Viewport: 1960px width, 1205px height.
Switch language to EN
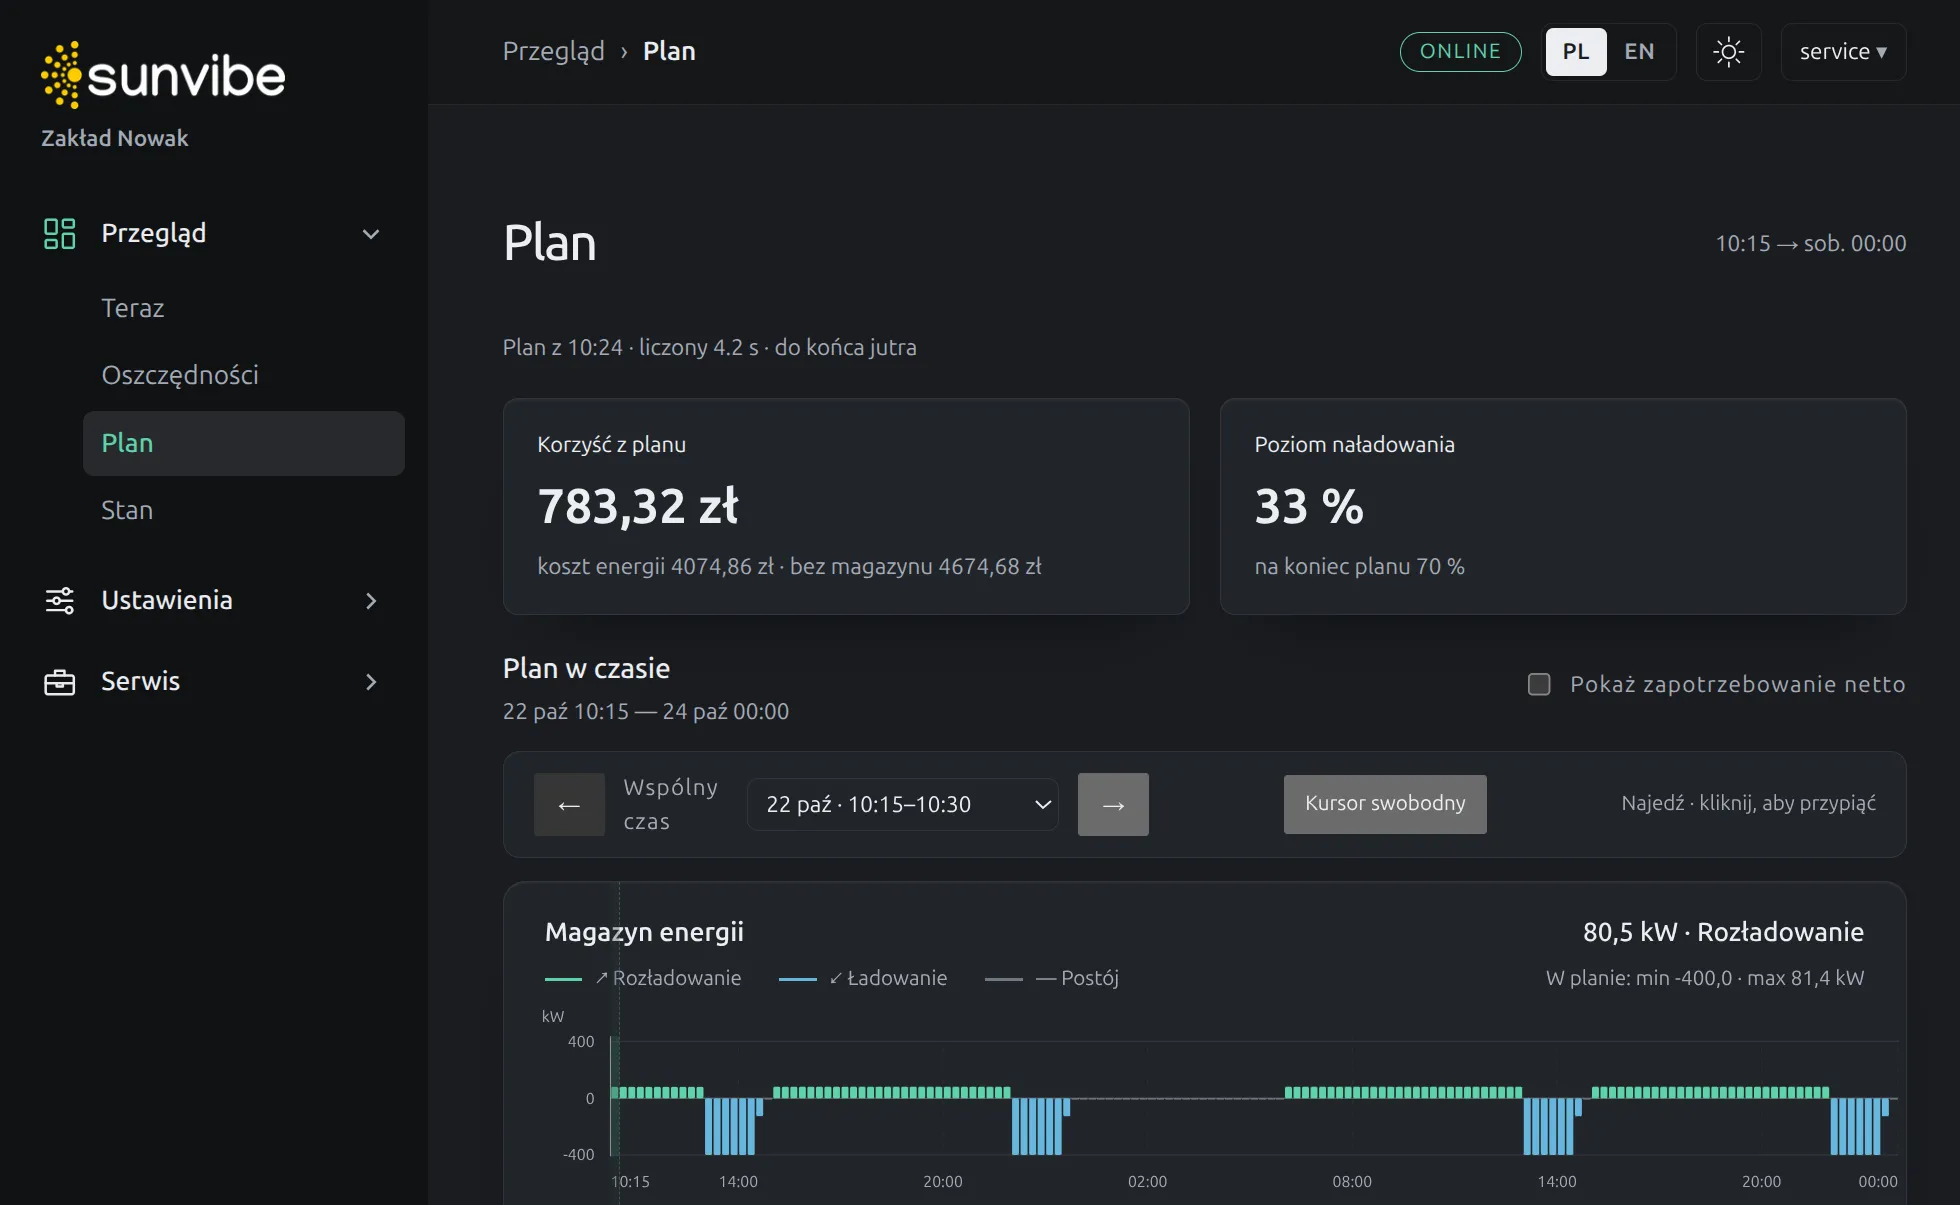pos(1639,52)
